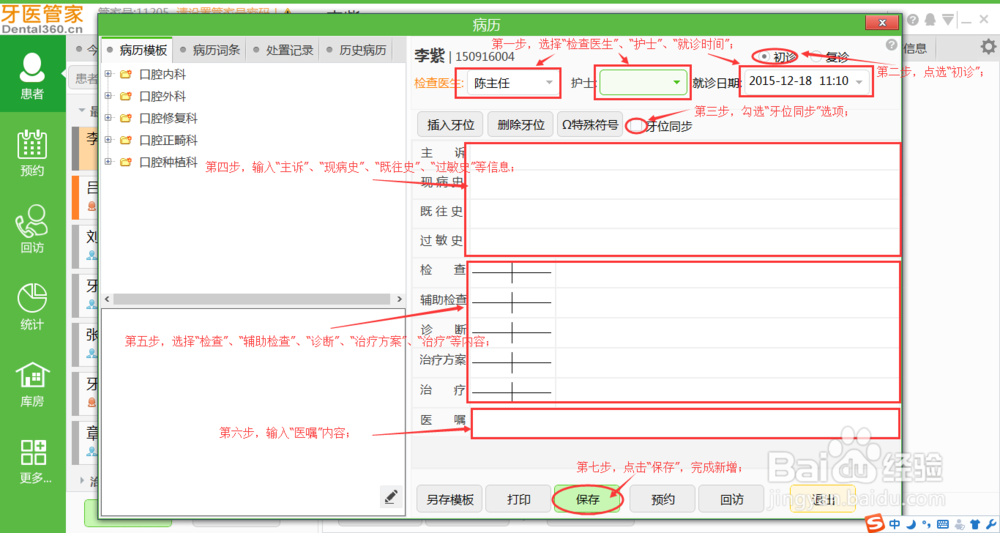Click the 删除牙位 button

[520, 124]
